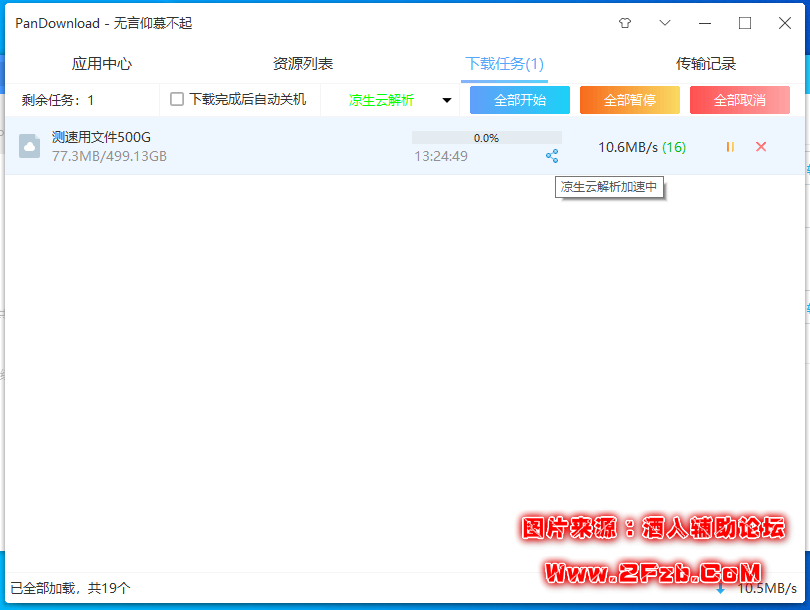Click the 全部开始 button
The image size is (810, 610).
519,99
